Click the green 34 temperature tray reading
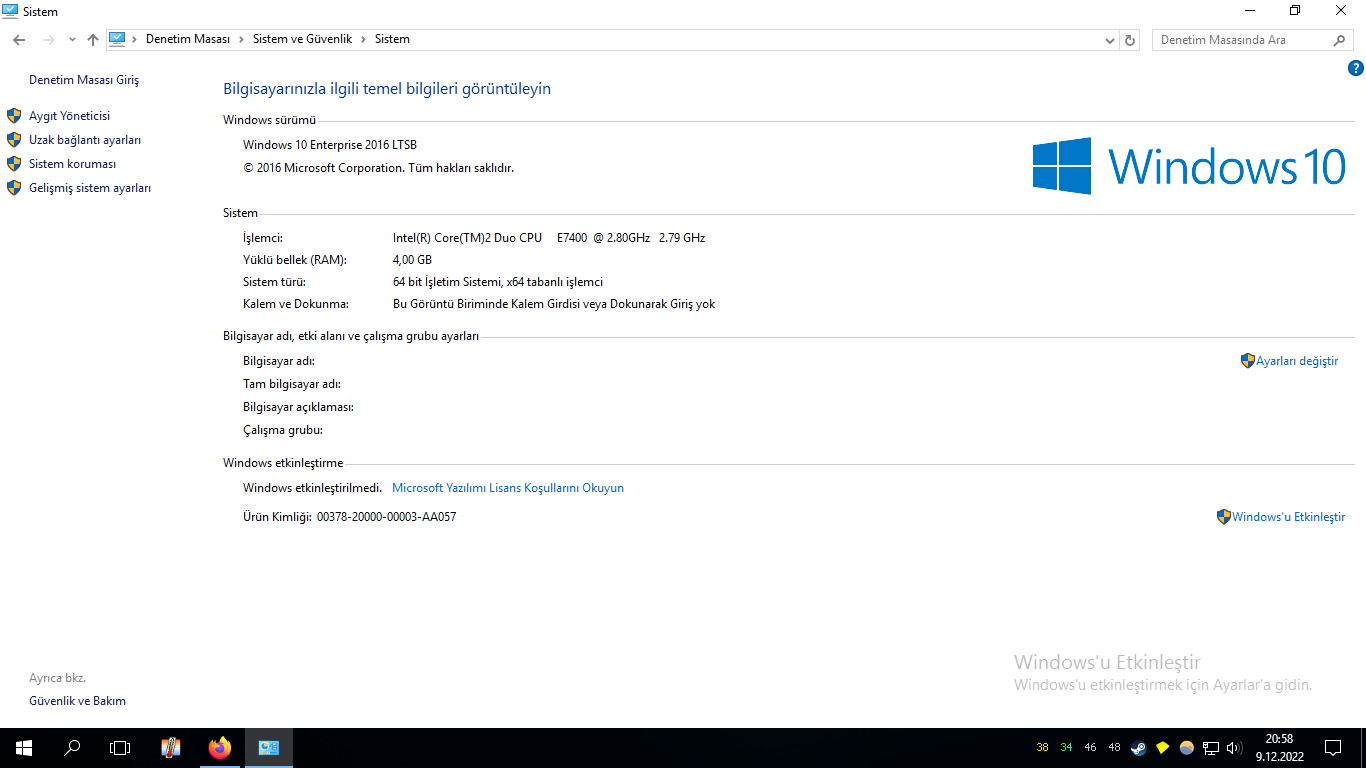1366x768 pixels. point(1067,748)
